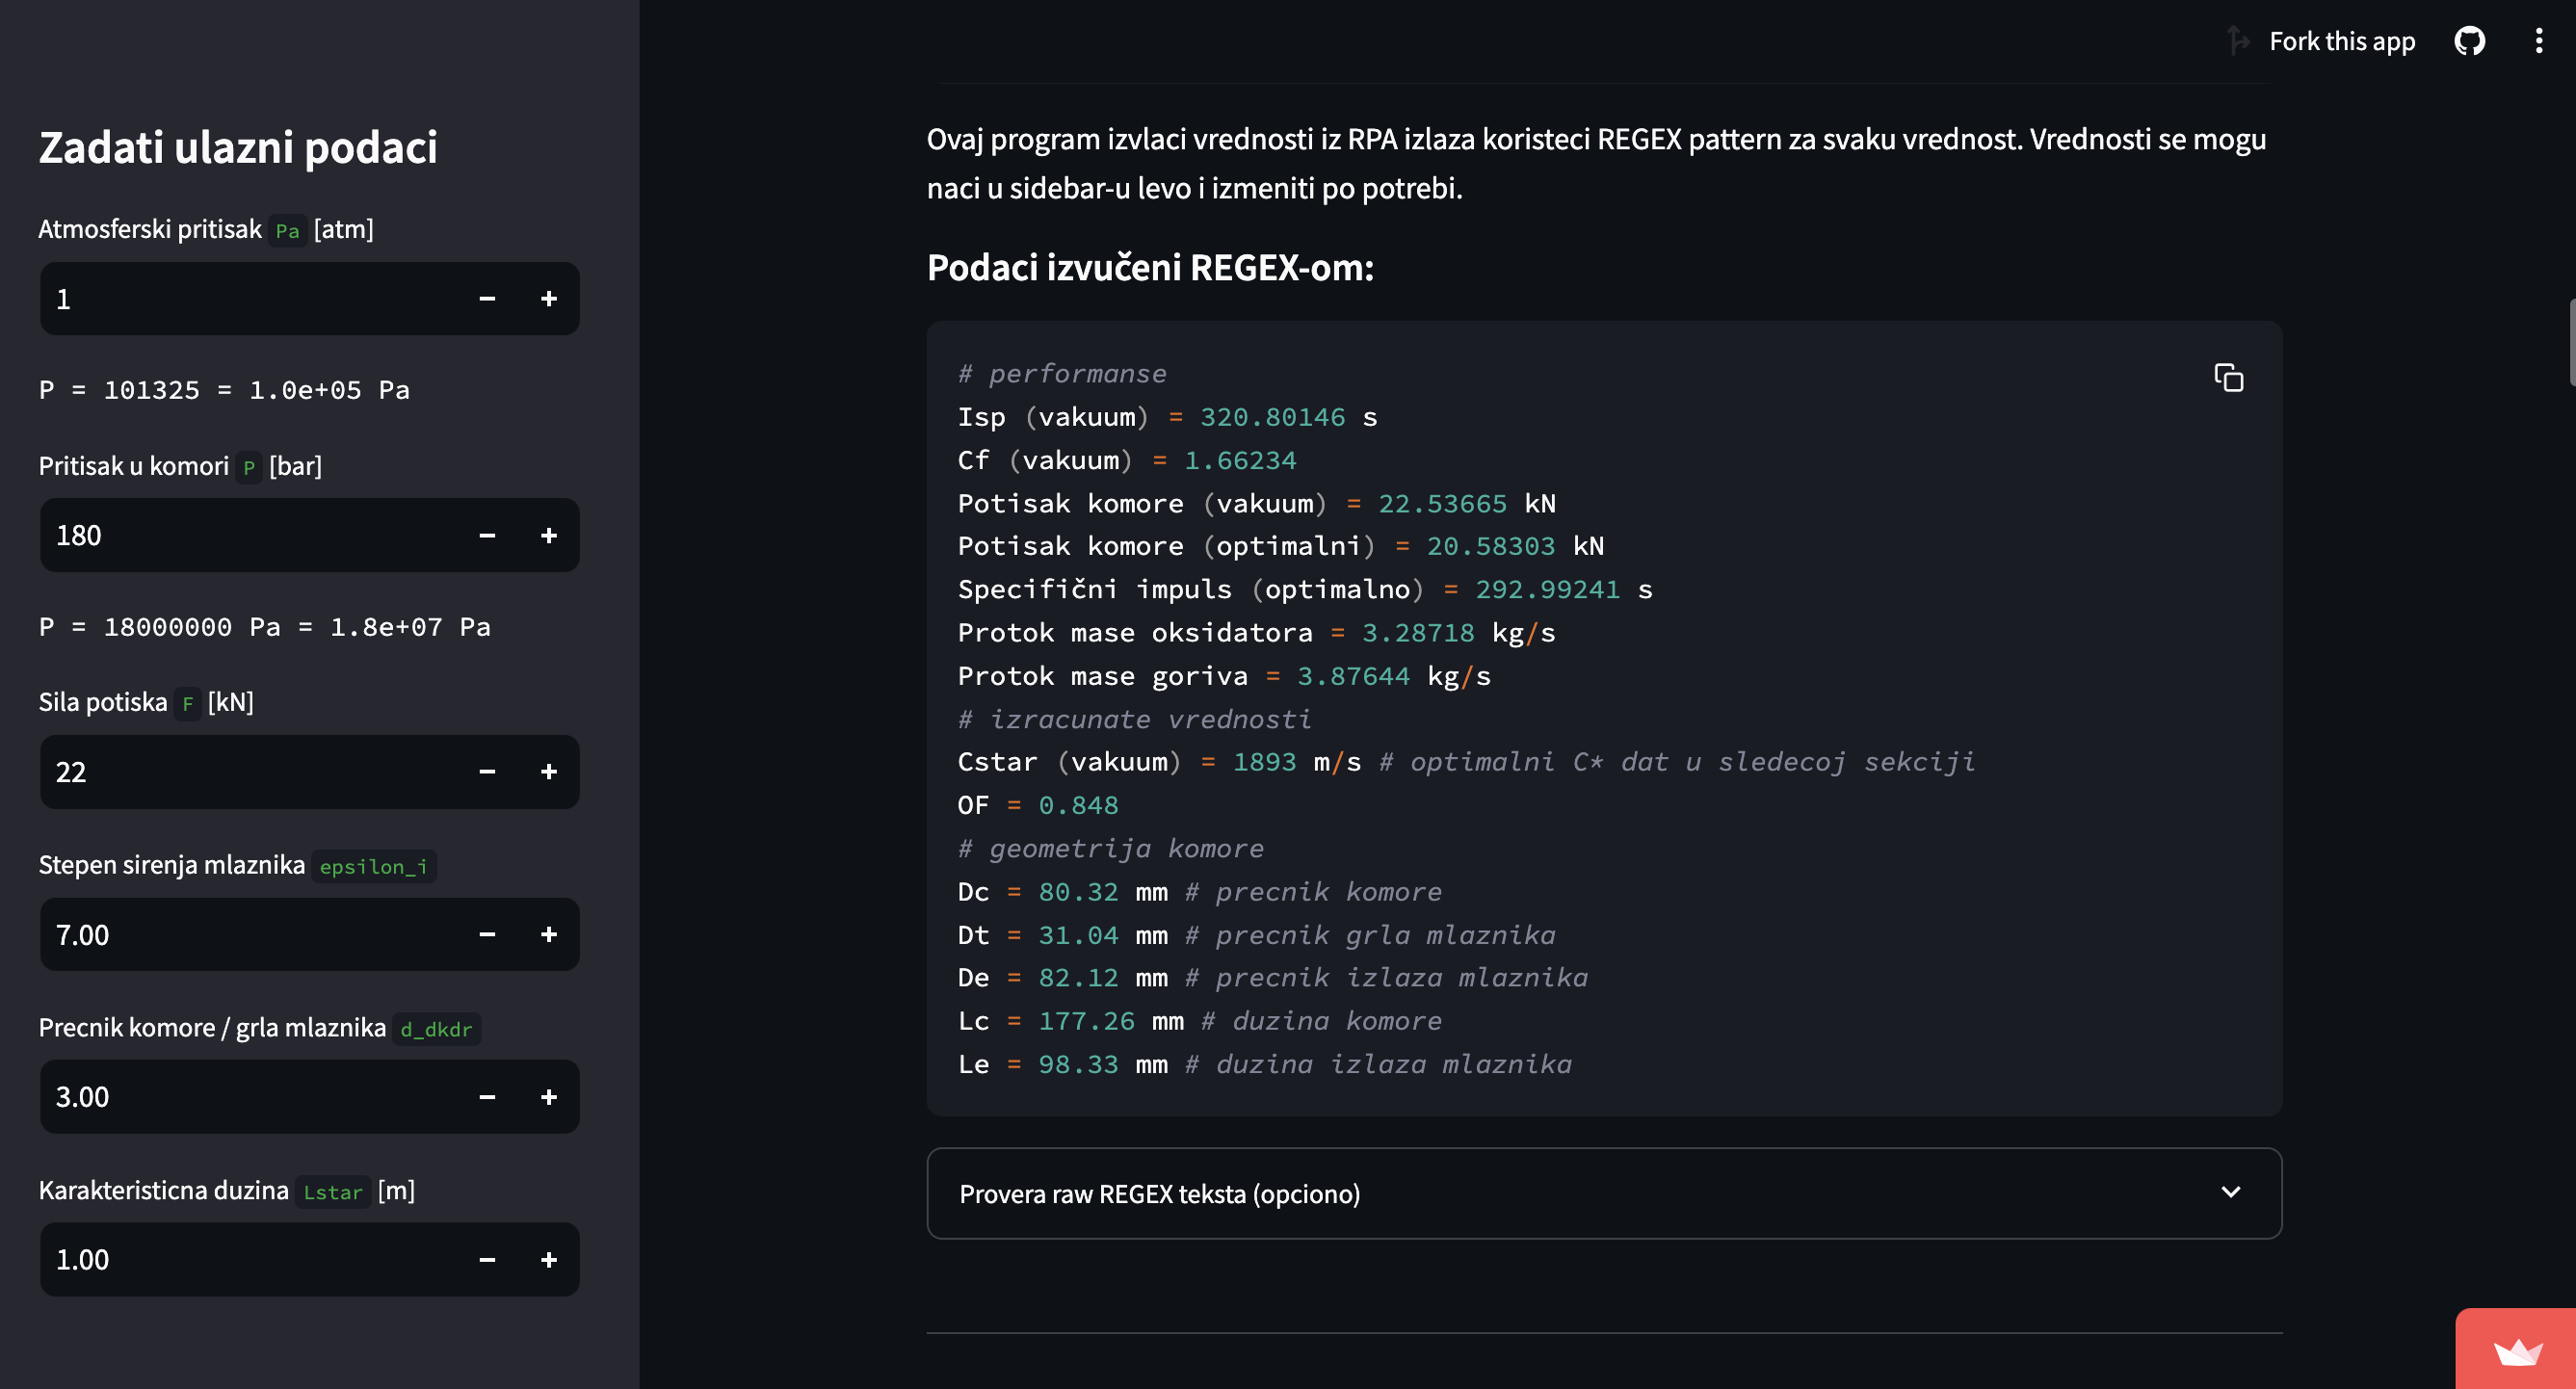The height and width of the screenshot is (1389, 2576).
Task: Copy the REGEX code block to clipboard
Action: tap(2228, 378)
